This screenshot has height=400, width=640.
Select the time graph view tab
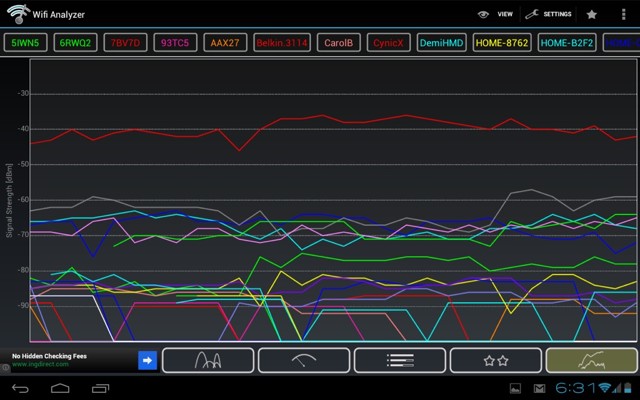click(592, 360)
